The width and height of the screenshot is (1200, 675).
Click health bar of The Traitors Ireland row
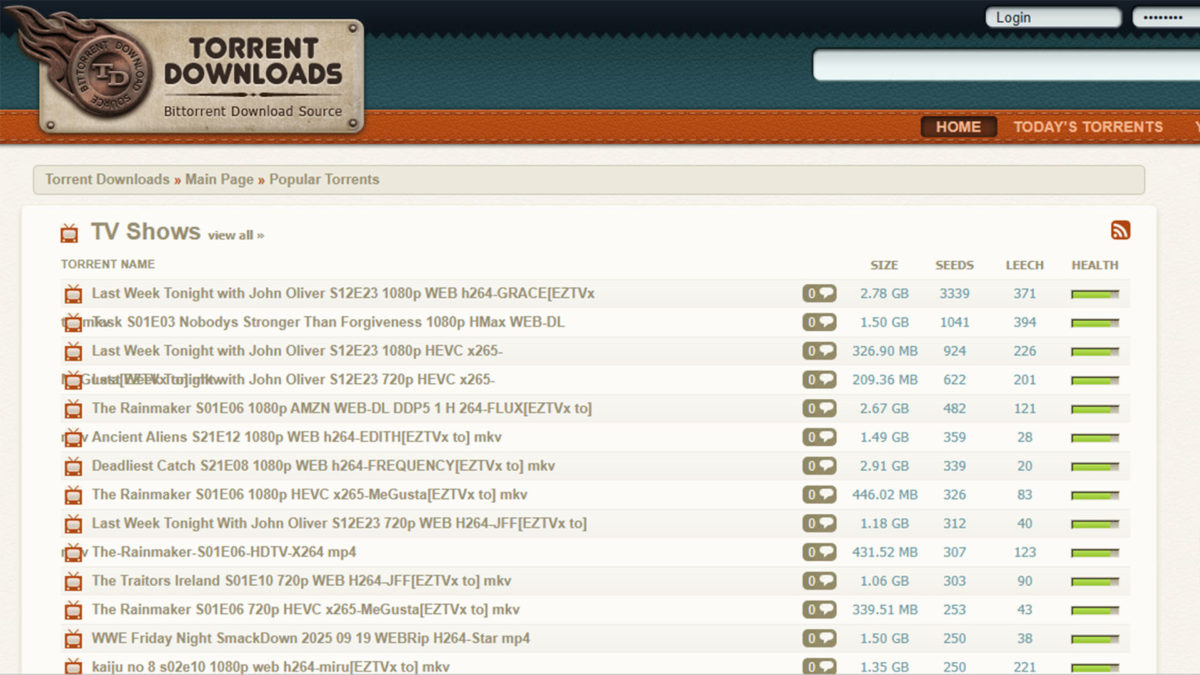(x=1095, y=582)
